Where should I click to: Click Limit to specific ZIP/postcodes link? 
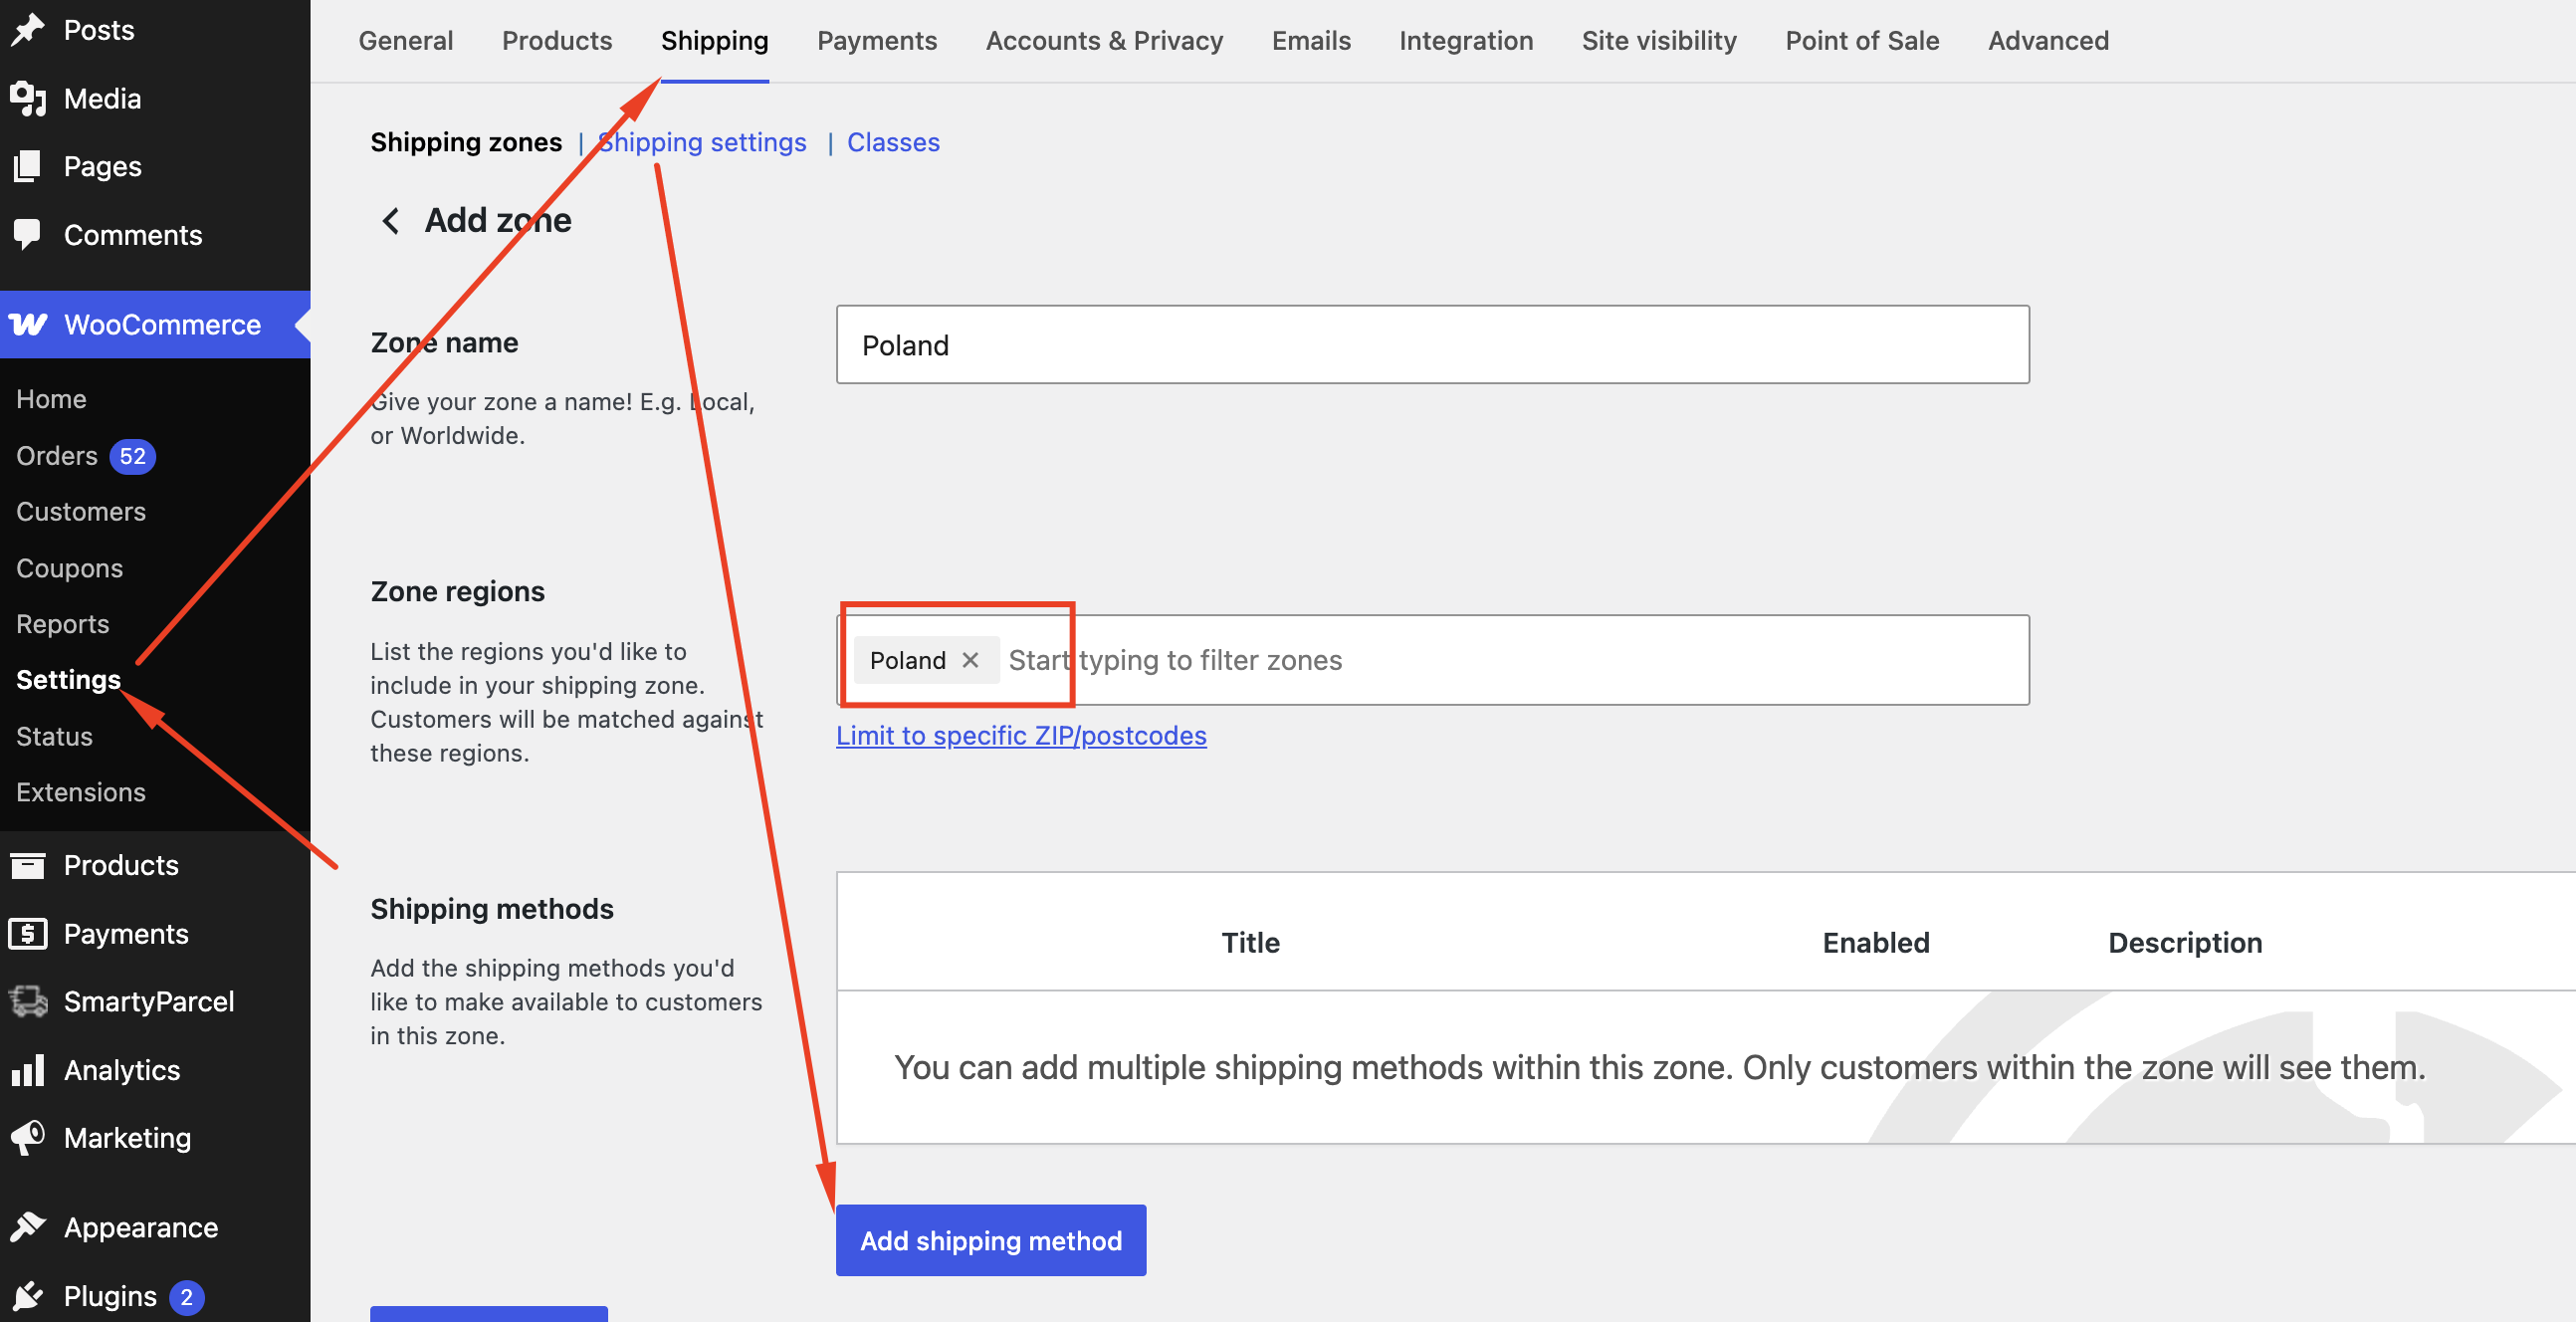coord(1021,735)
